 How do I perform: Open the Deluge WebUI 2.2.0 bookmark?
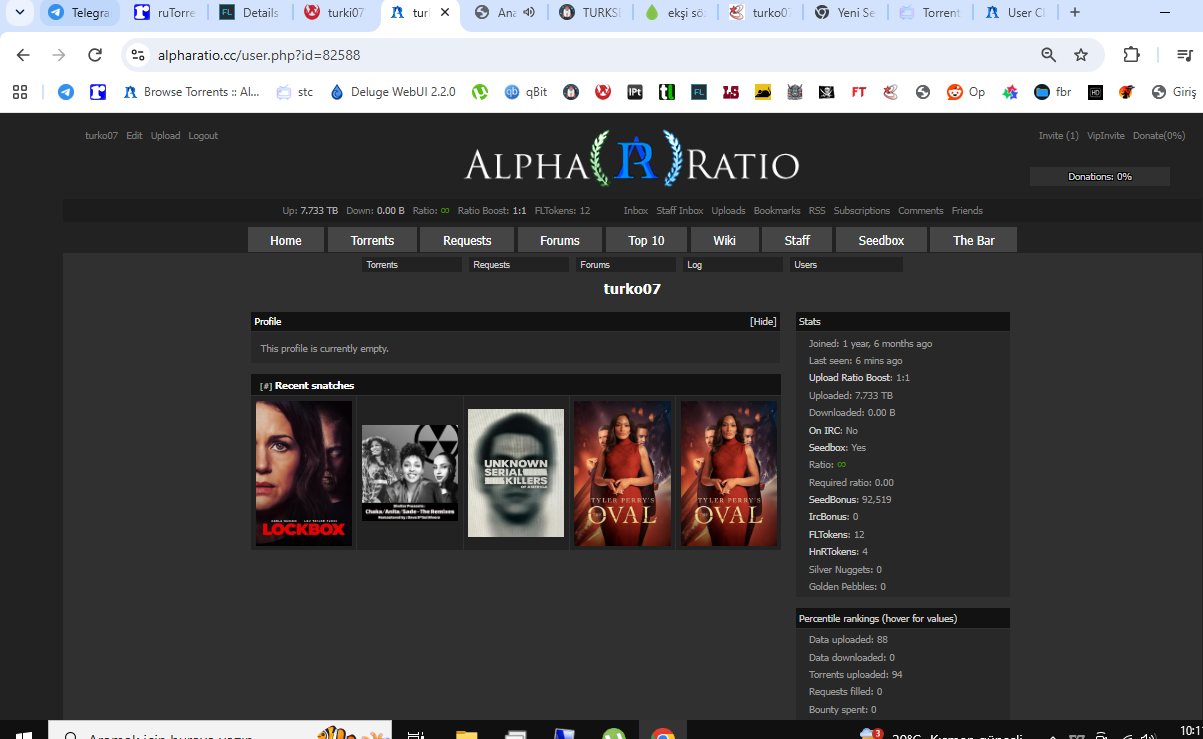[x=392, y=92]
